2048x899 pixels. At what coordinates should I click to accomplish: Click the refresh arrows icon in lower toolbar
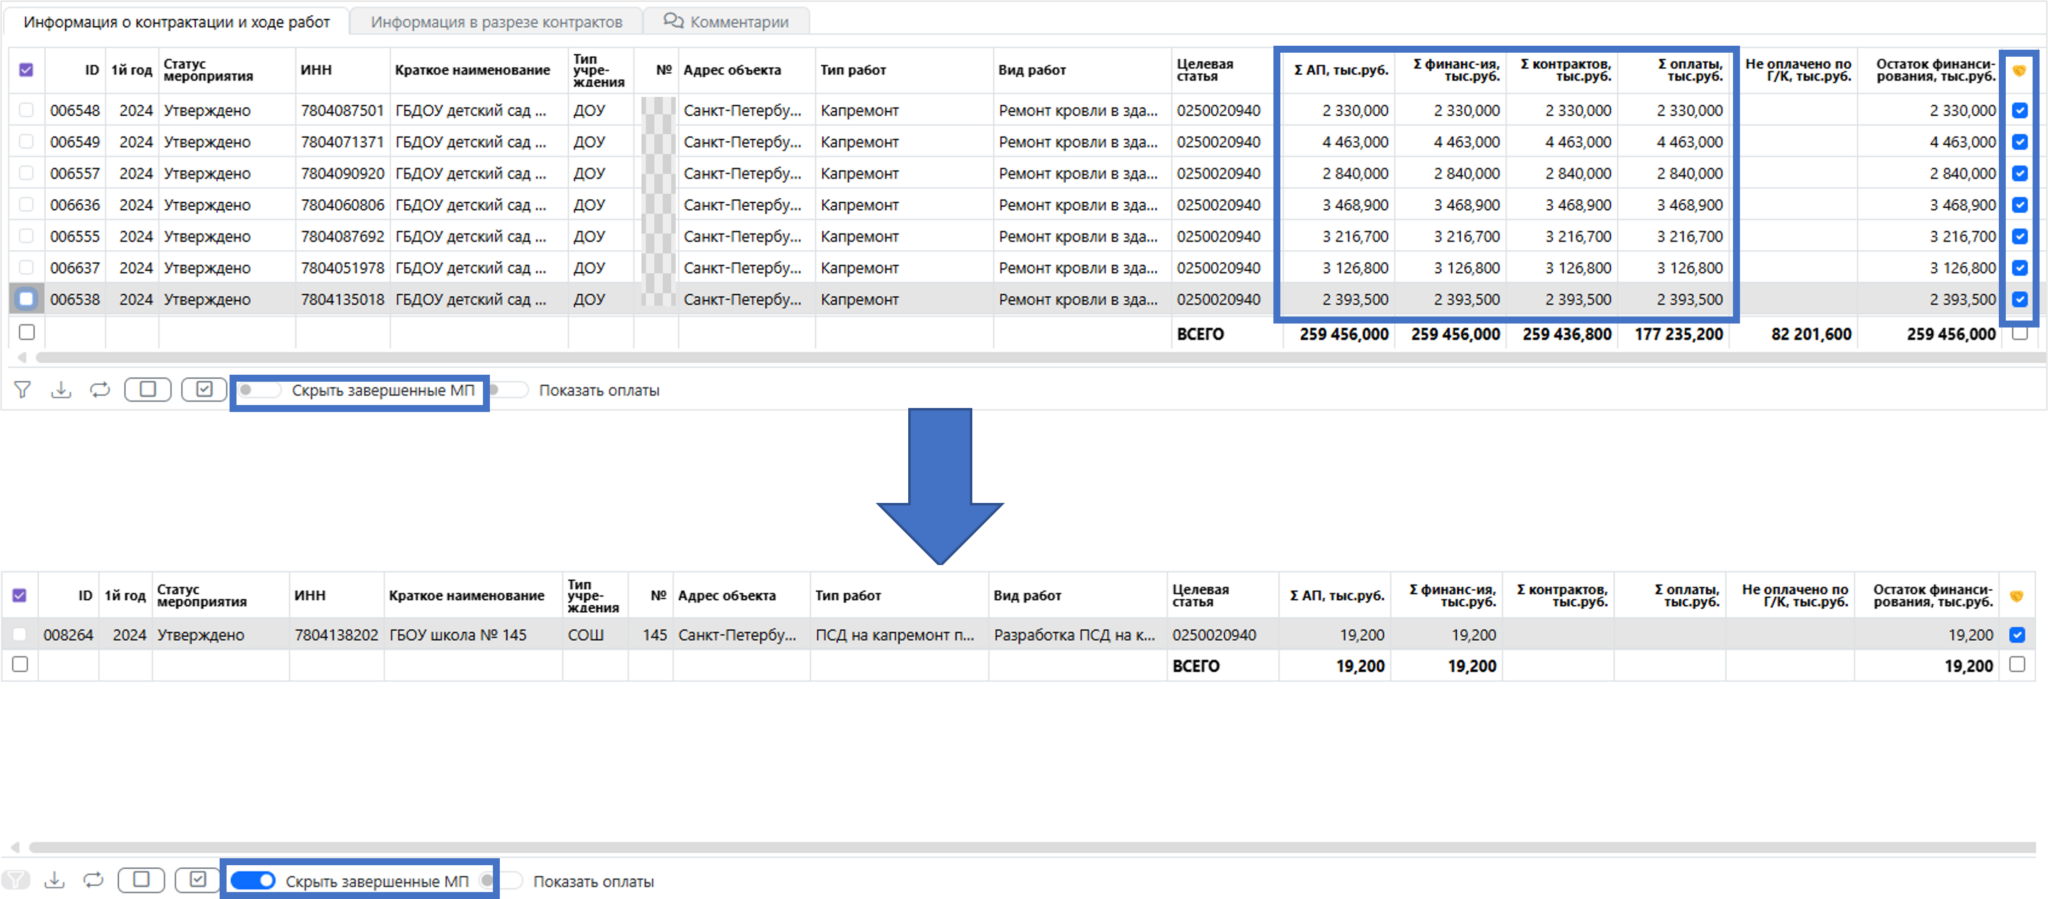(x=94, y=880)
